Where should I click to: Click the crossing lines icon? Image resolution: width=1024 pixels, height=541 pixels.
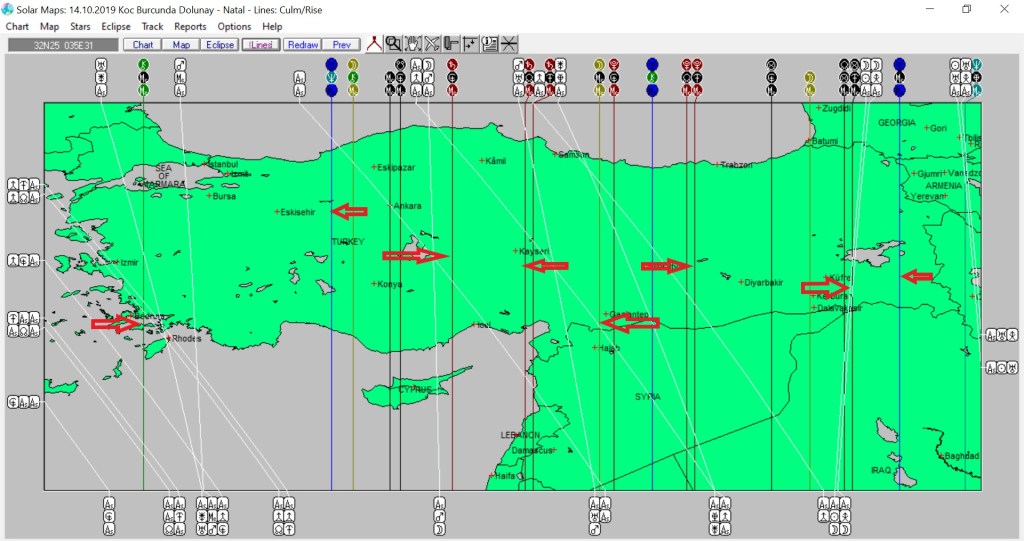click(509, 44)
